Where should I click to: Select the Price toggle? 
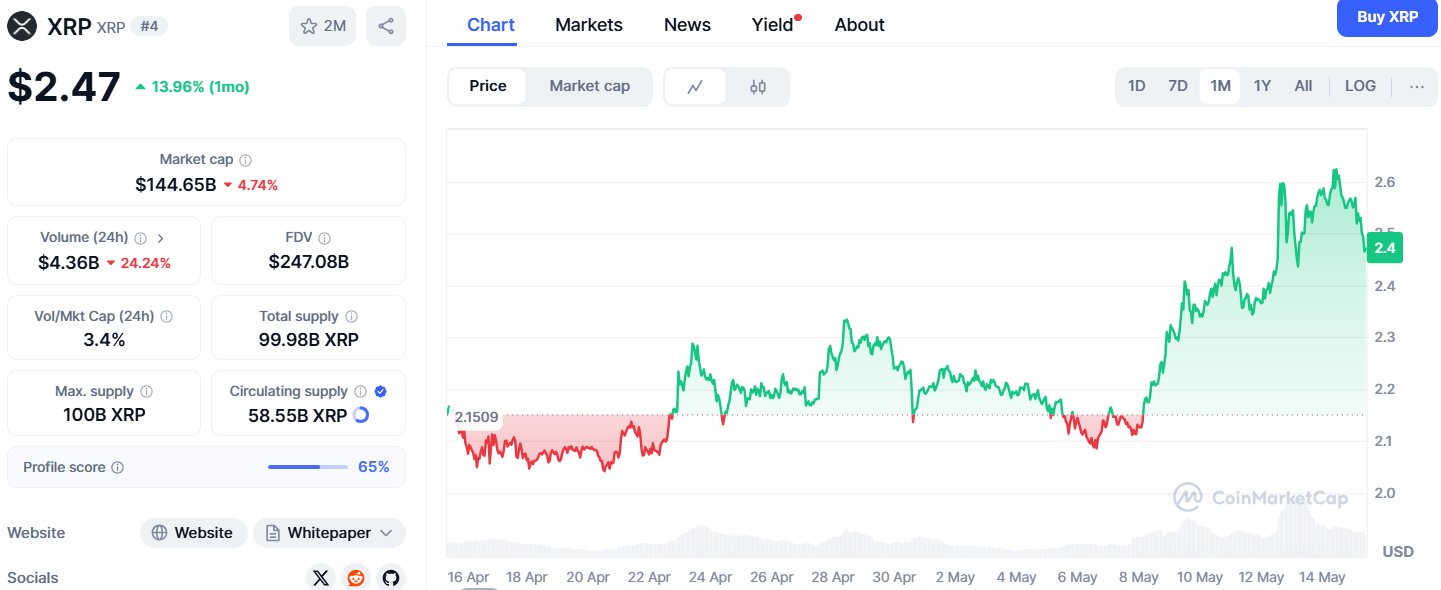(x=488, y=86)
